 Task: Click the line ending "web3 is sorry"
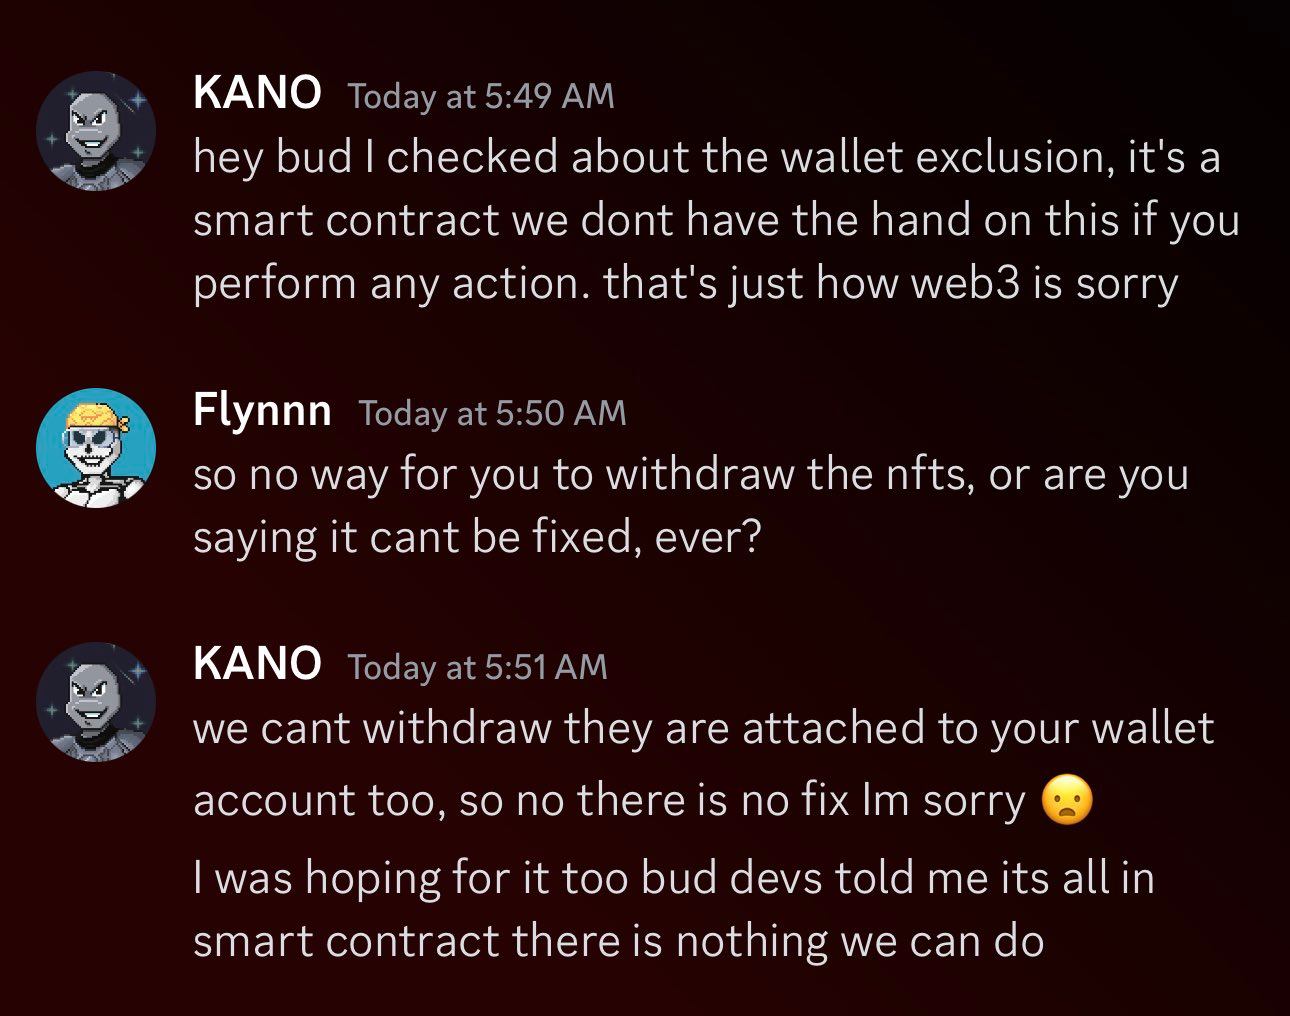(x=685, y=284)
